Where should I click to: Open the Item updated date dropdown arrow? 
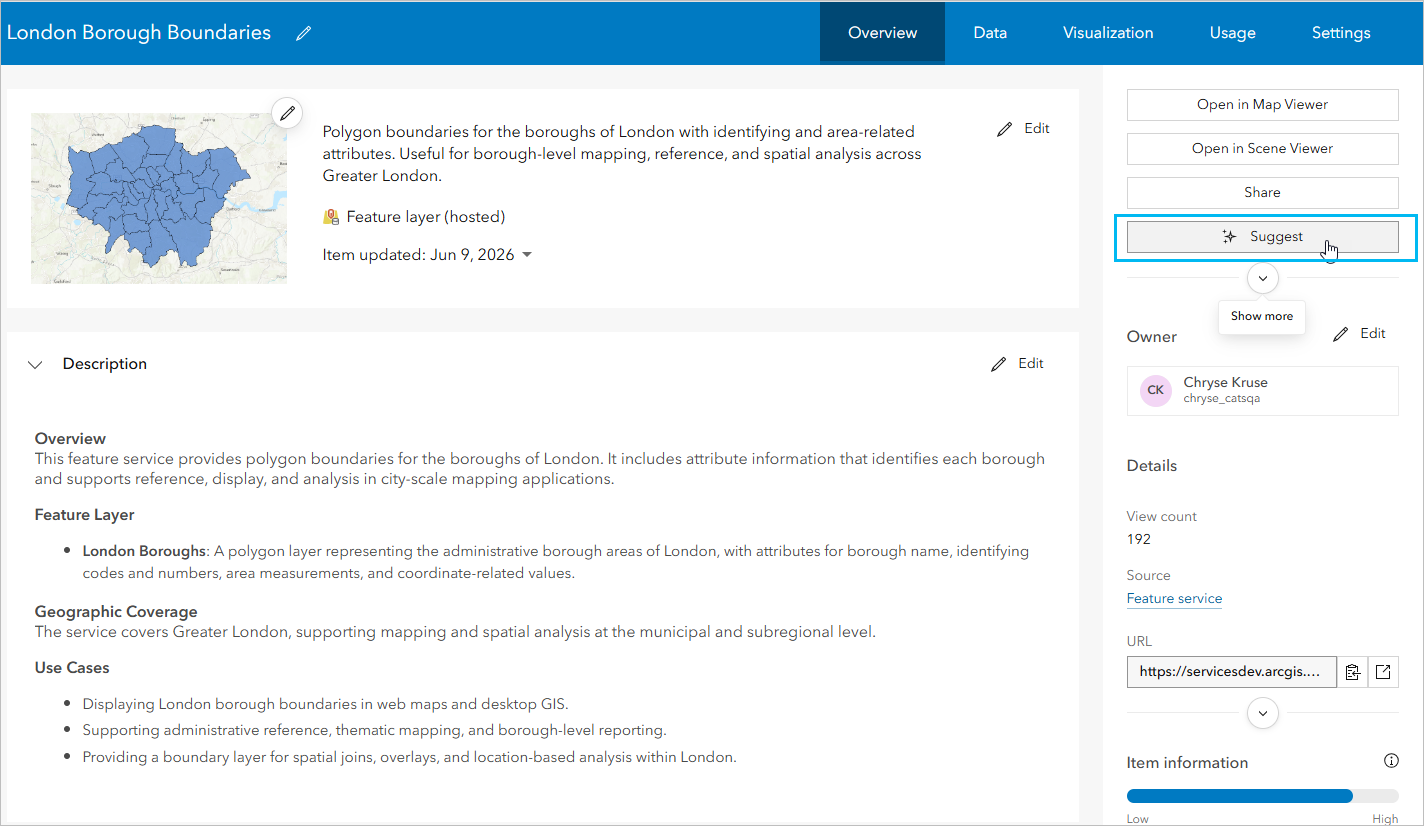click(x=527, y=255)
